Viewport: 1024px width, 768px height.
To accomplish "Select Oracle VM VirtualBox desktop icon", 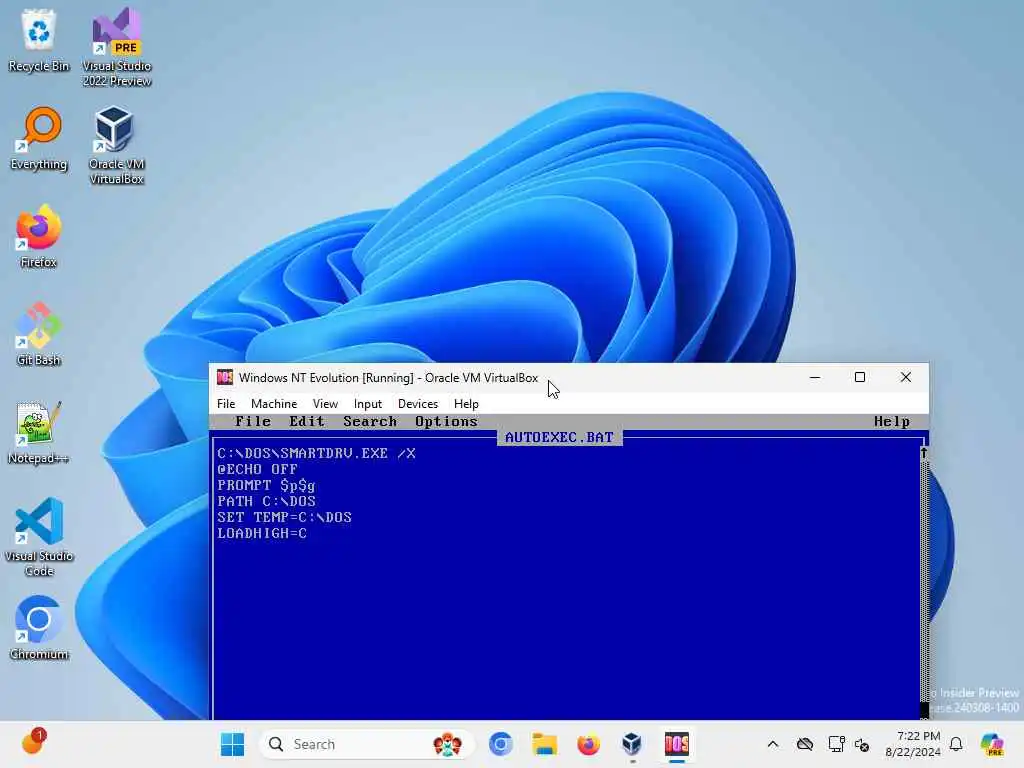I will click(x=117, y=145).
